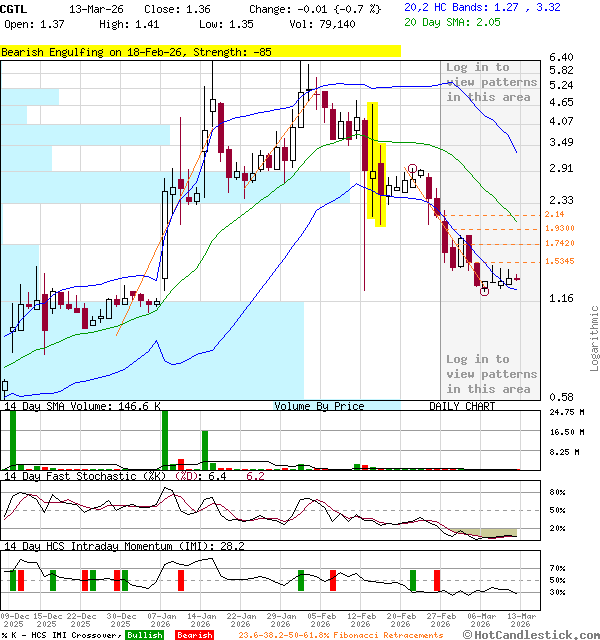This screenshot has height=640, width=600.
Task: Click the tallest green volume bar in early January
Action: click(164, 438)
